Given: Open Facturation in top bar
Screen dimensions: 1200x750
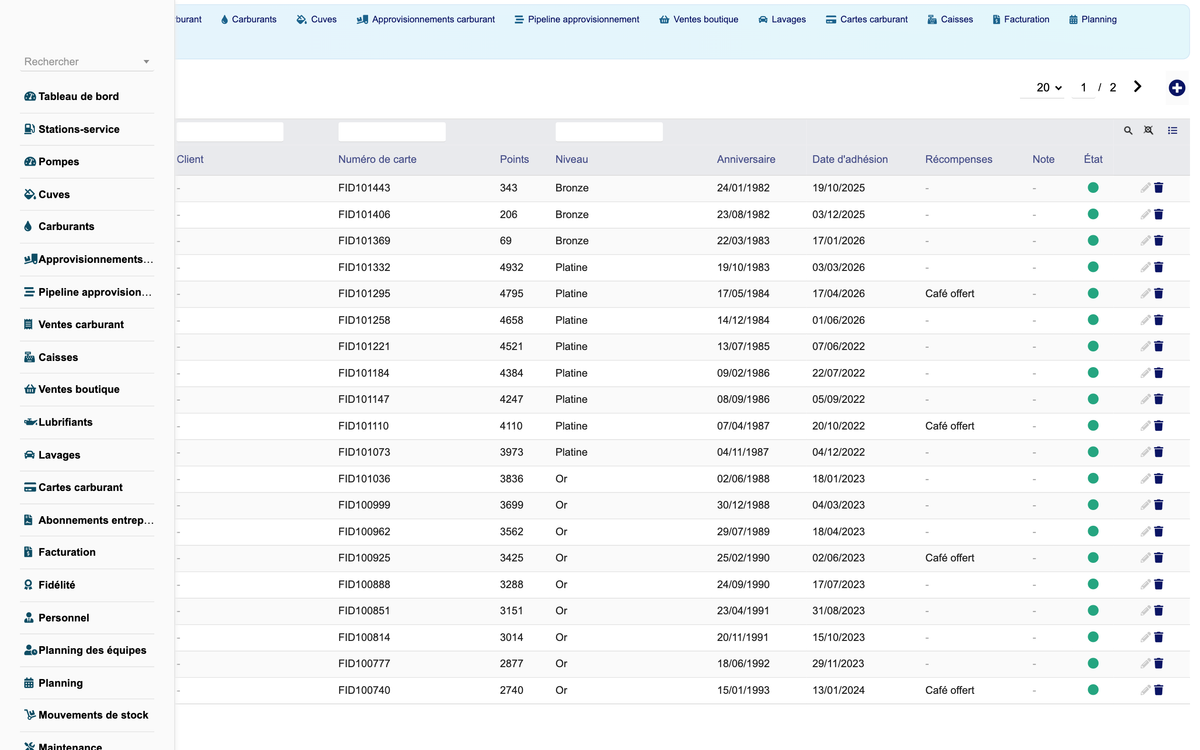Looking at the screenshot, I should point(1021,19).
